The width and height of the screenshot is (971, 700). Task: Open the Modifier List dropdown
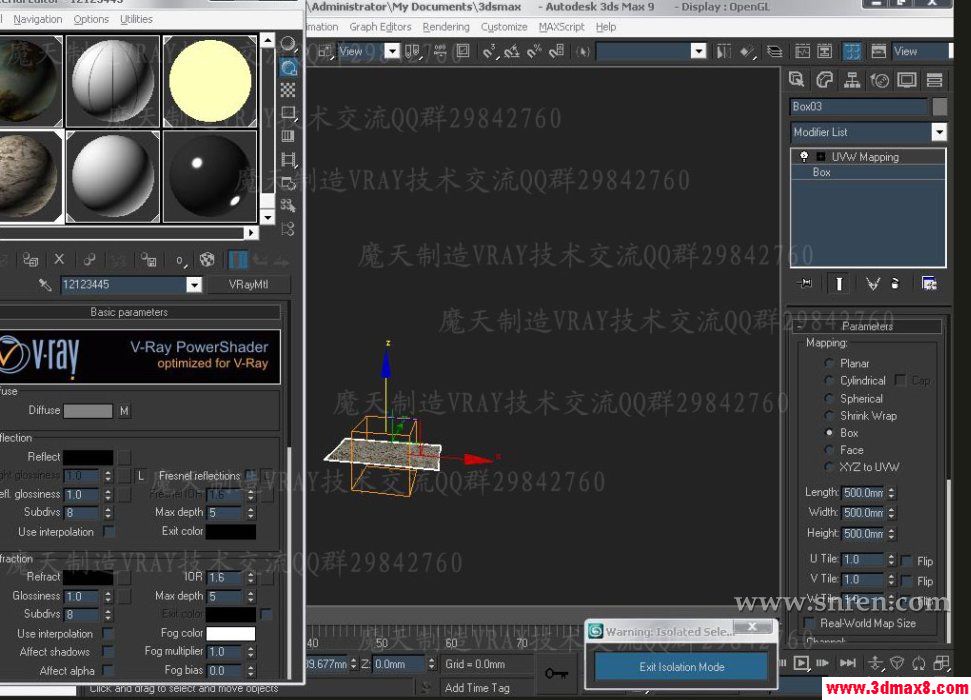click(x=937, y=131)
